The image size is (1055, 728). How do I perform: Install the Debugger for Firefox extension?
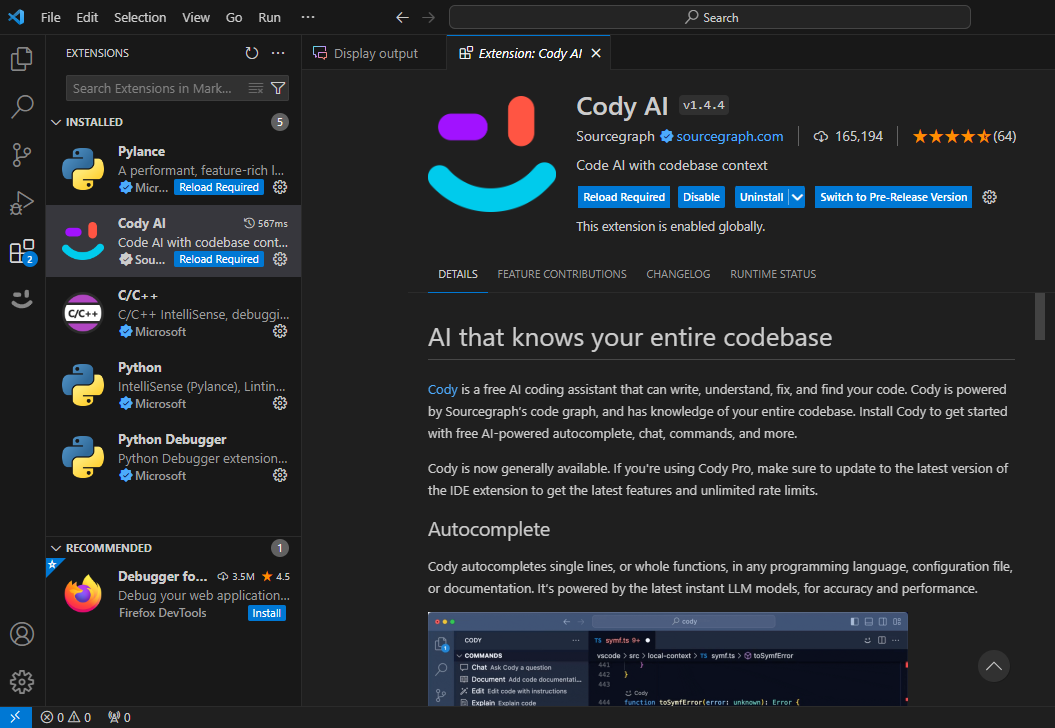click(266, 613)
